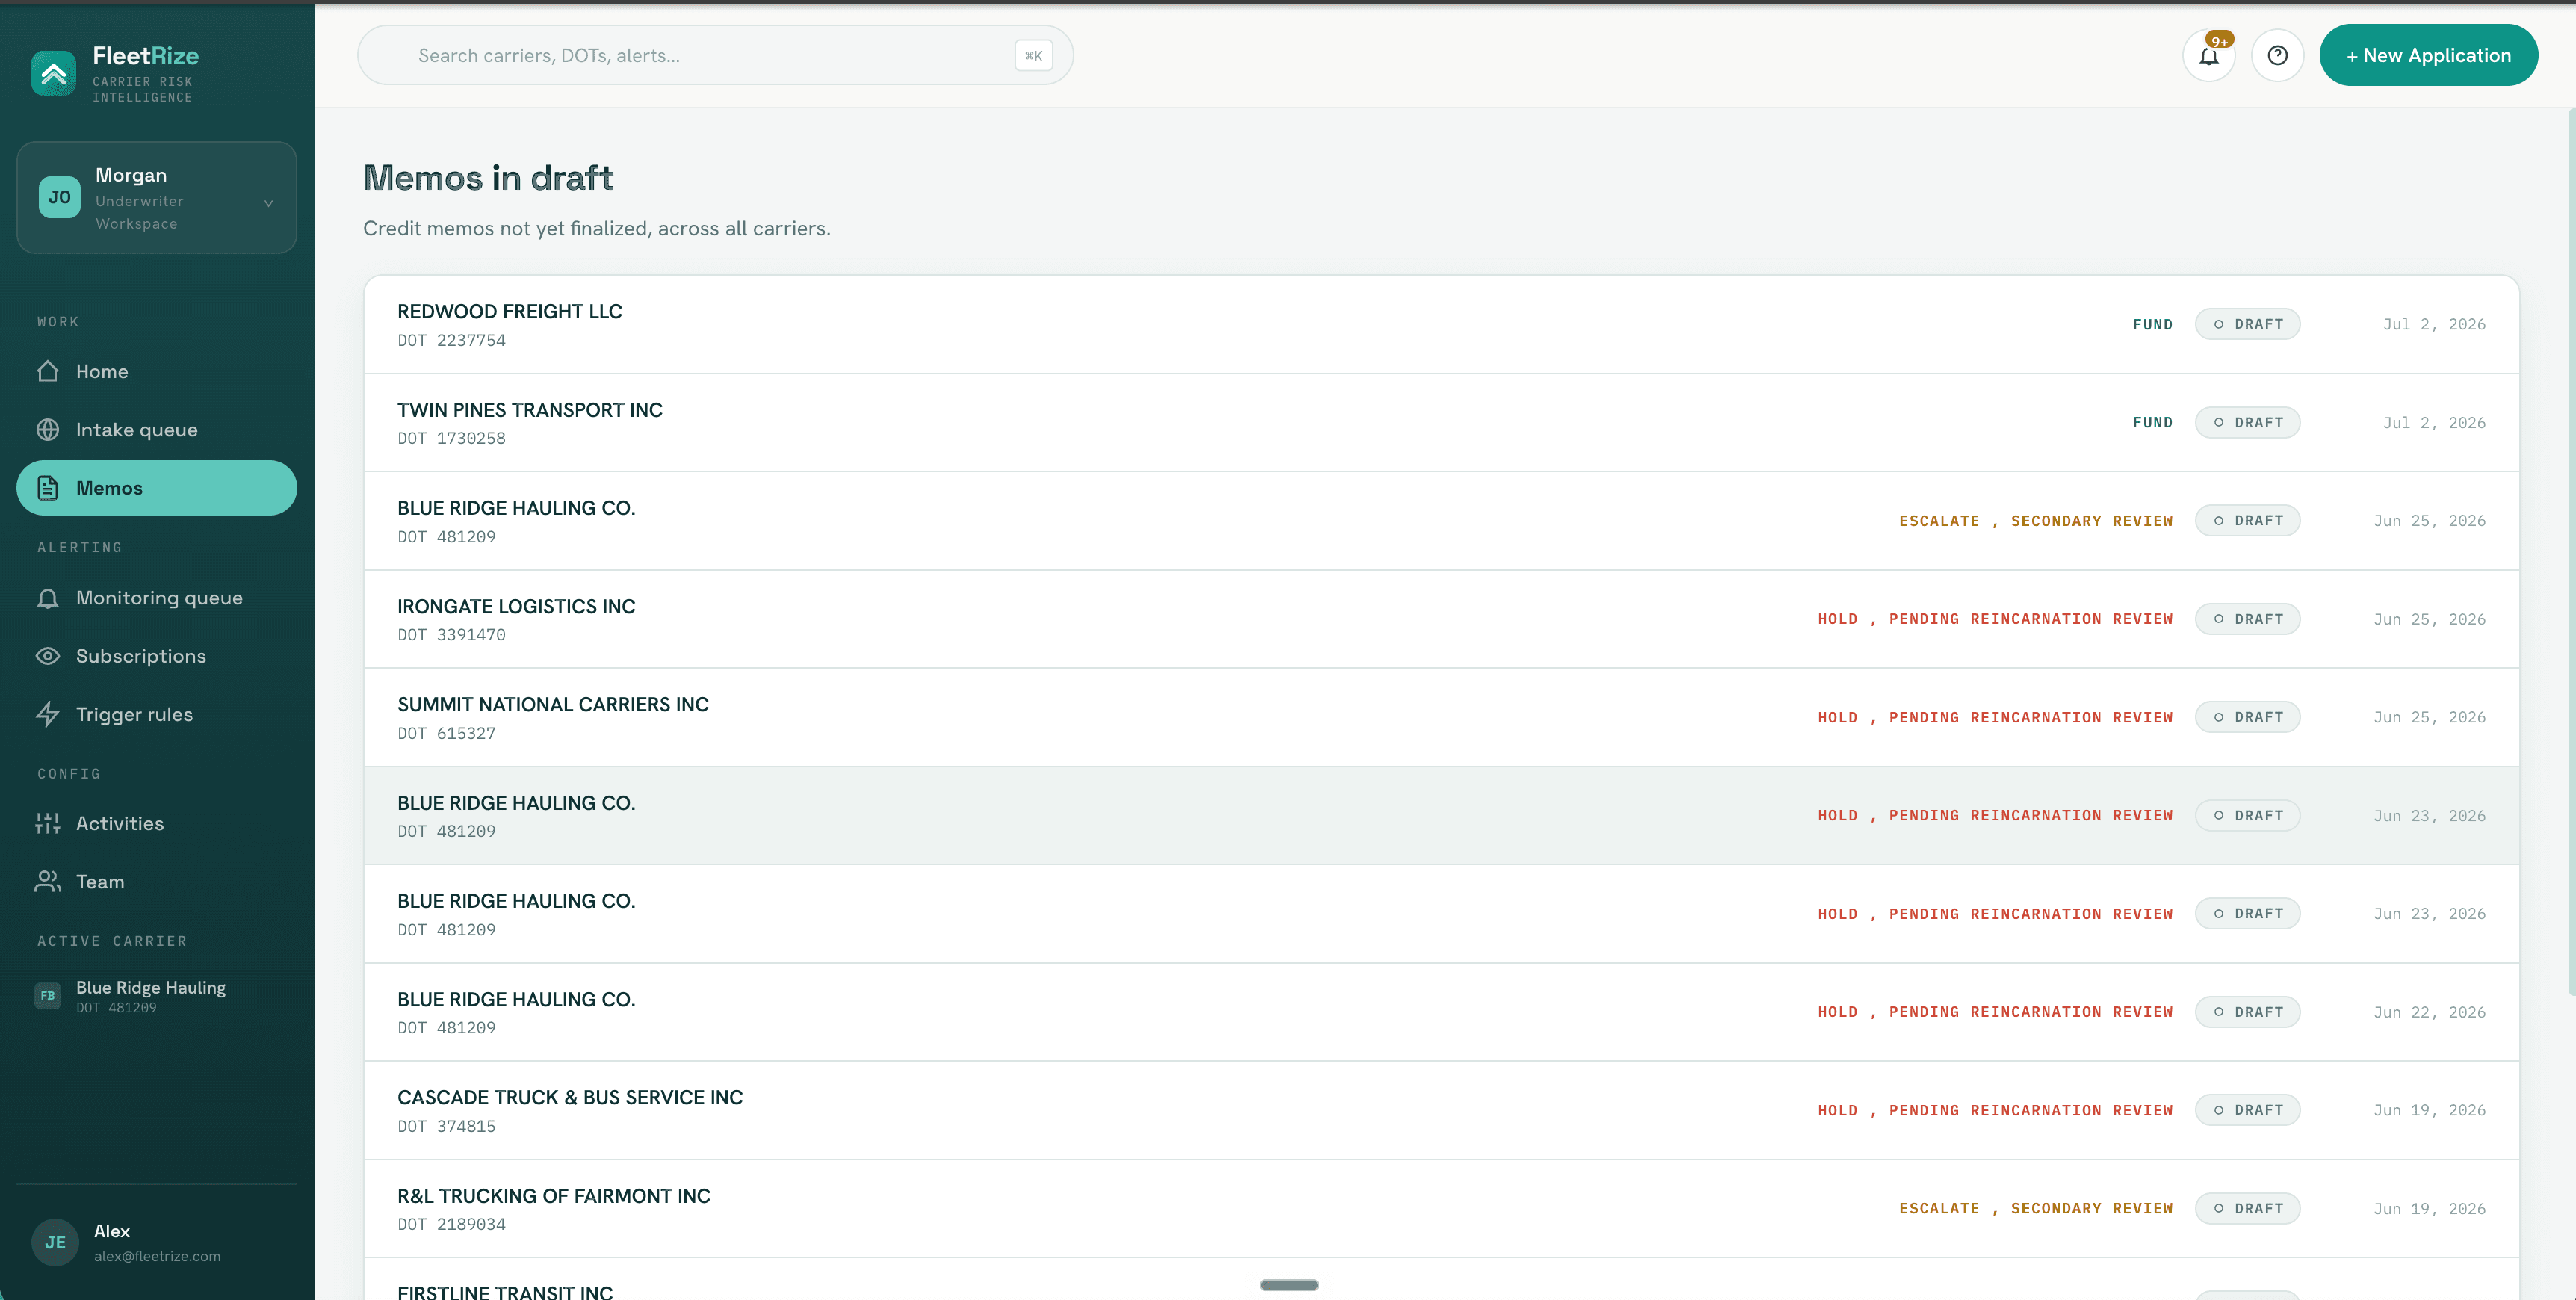This screenshot has height=1300, width=2576.
Task: Open Intake queue page
Action: 157,429
